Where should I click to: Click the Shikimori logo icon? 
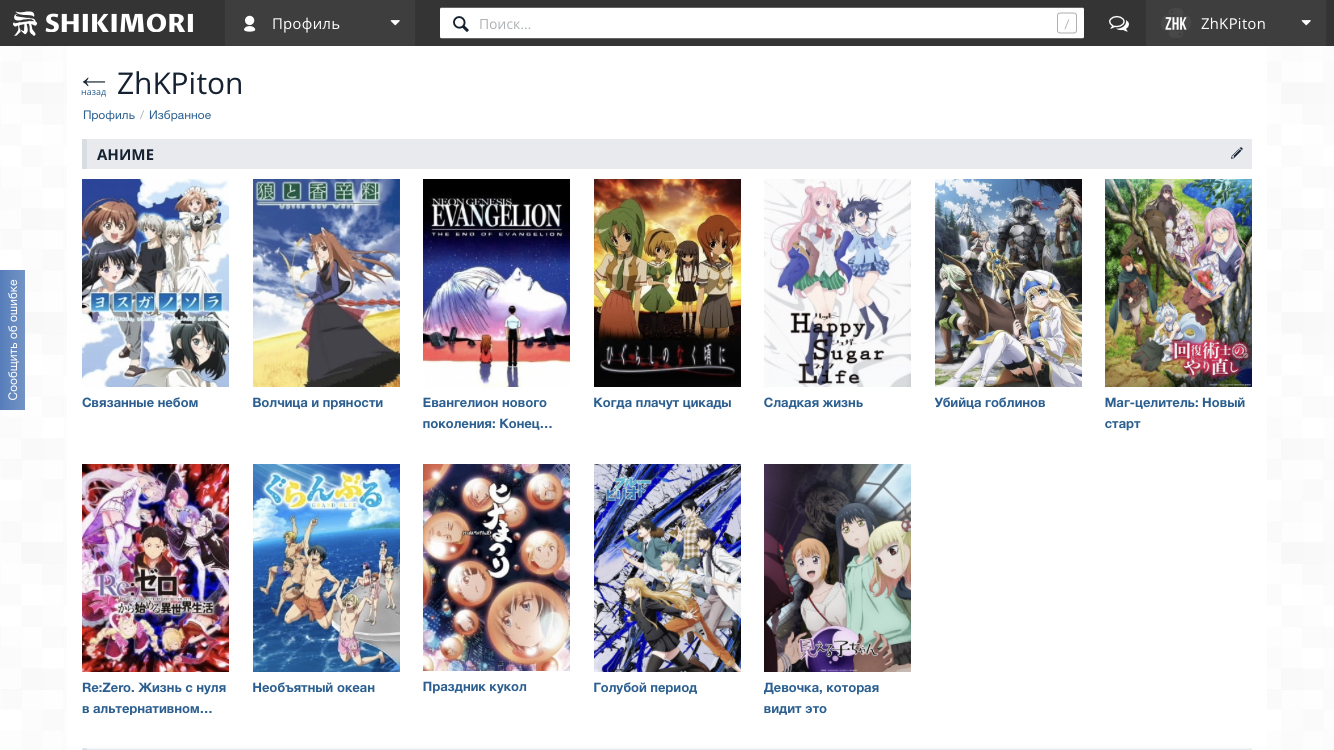pos(25,23)
